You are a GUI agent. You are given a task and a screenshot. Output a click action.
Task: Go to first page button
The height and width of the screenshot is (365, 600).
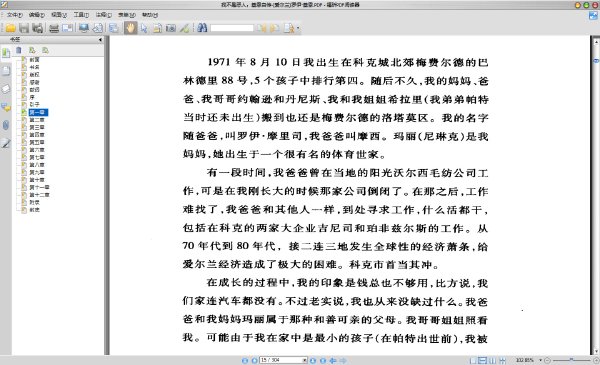click(245, 360)
